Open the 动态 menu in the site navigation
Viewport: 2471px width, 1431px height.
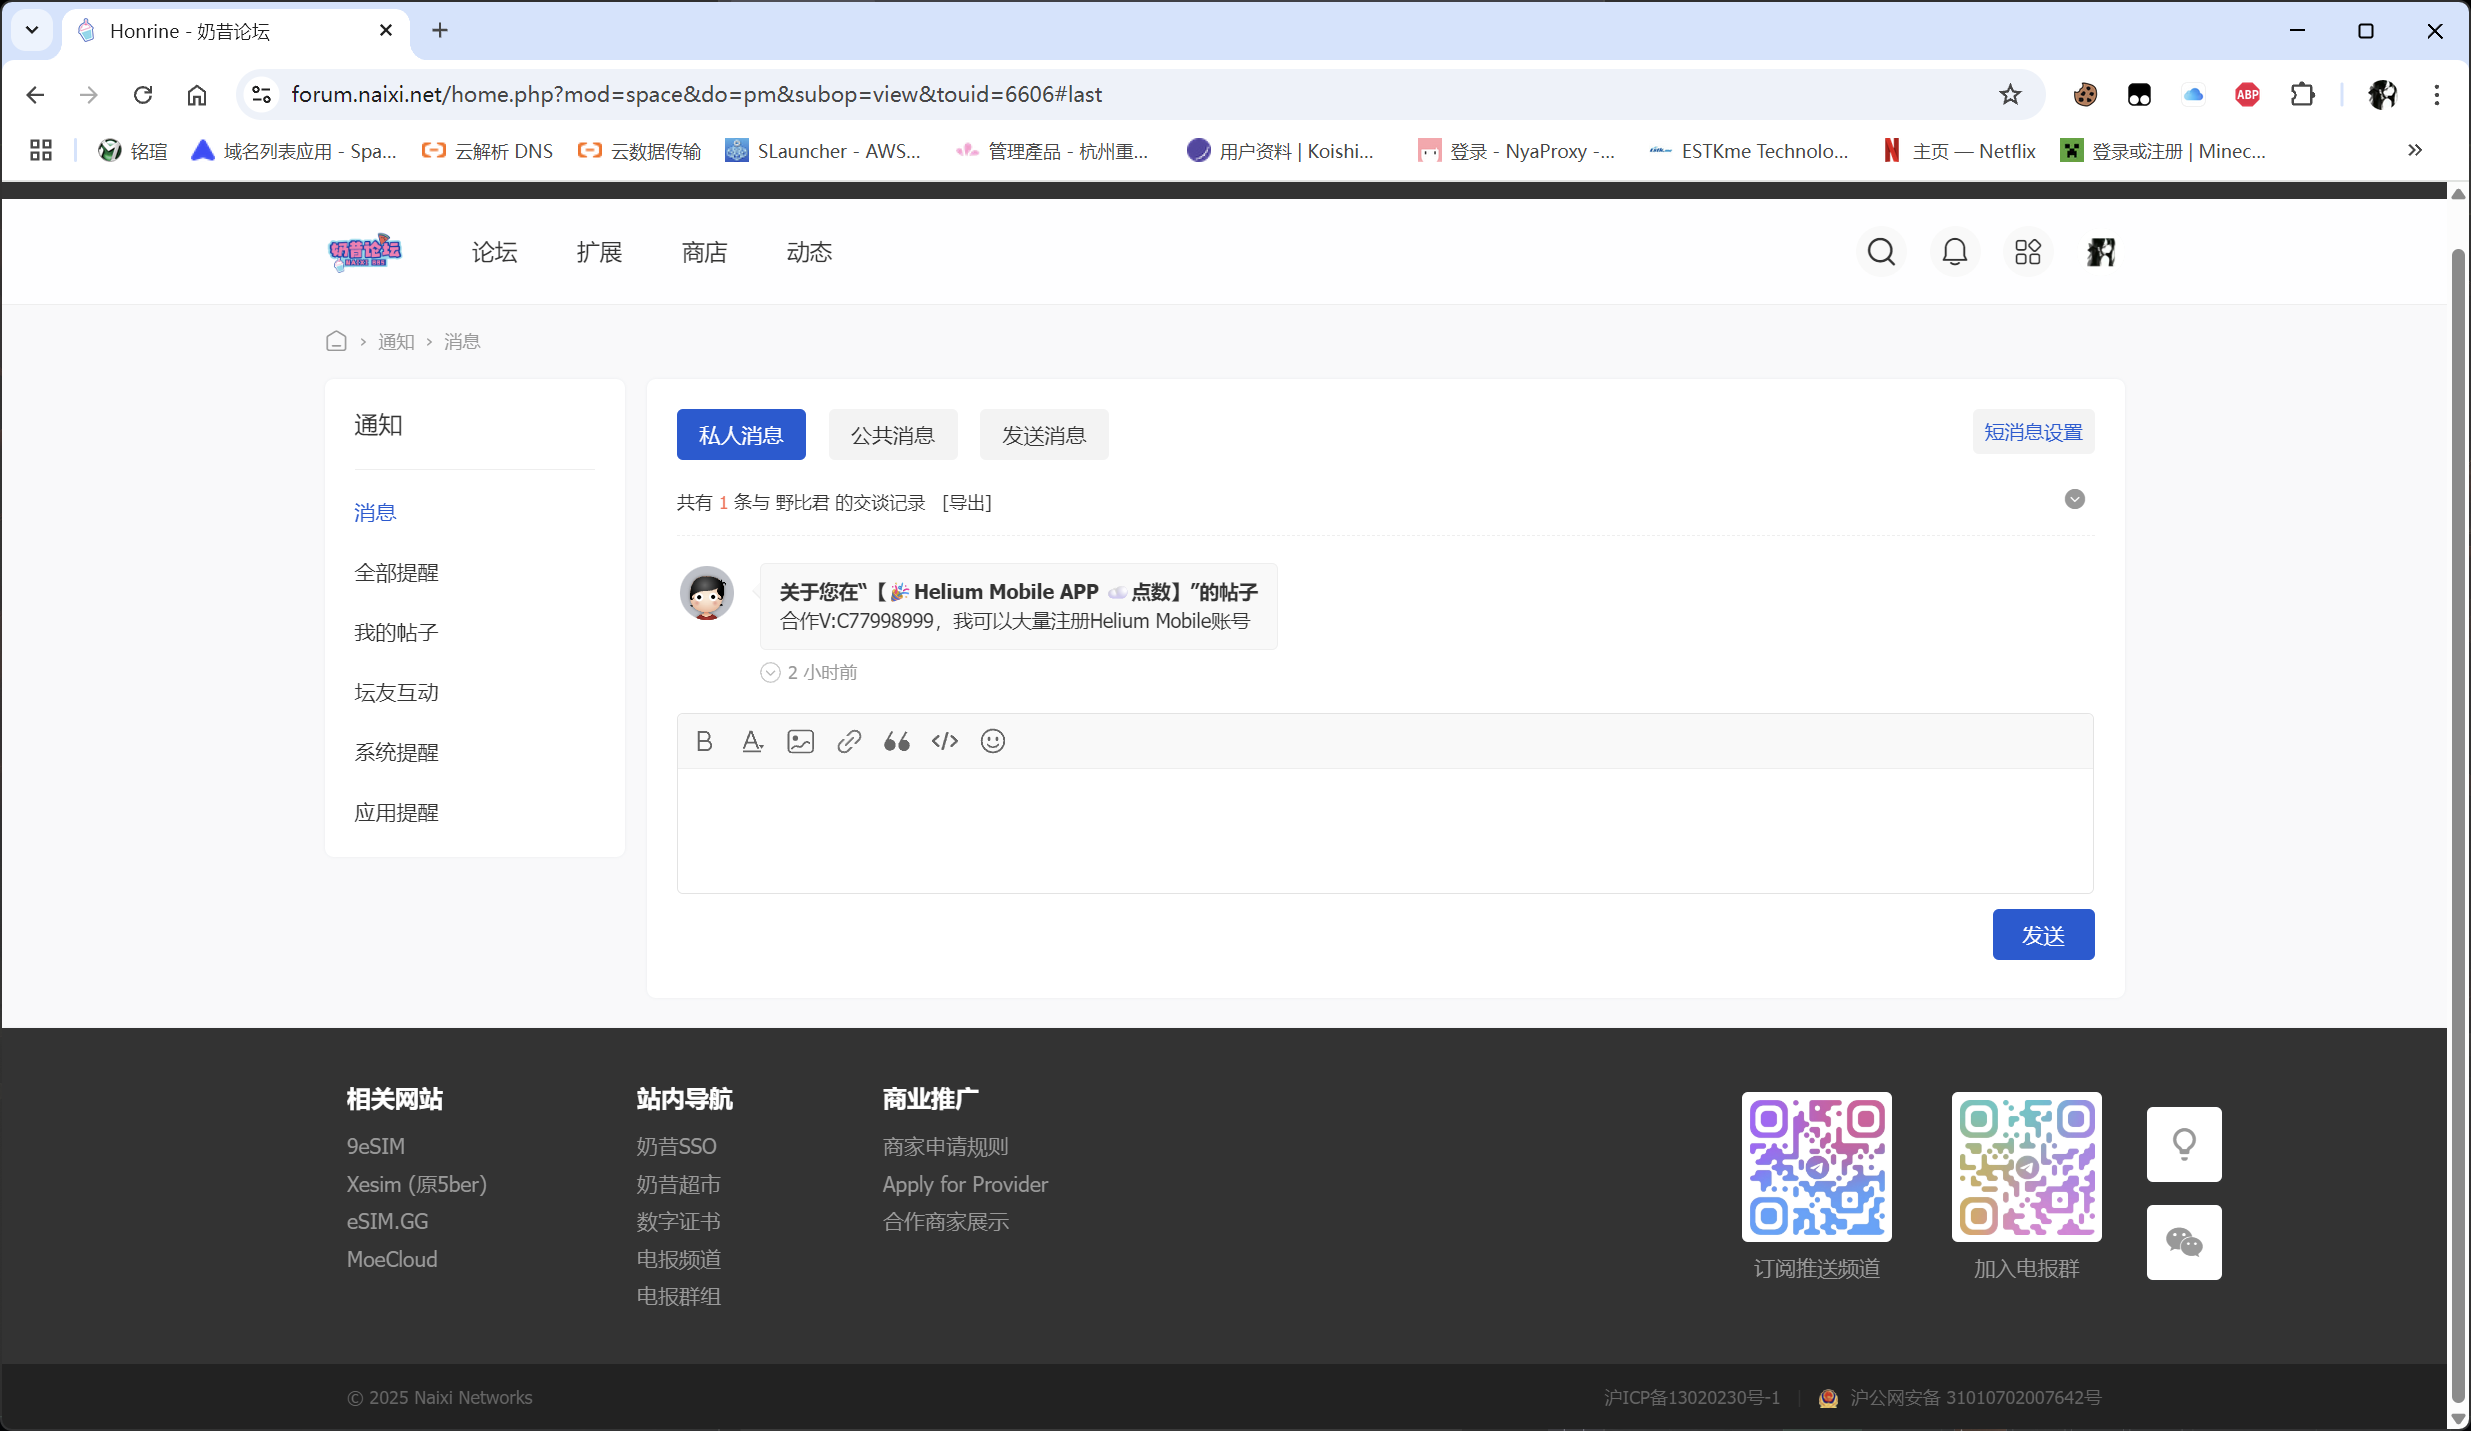pyautogui.click(x=808, y=252)
